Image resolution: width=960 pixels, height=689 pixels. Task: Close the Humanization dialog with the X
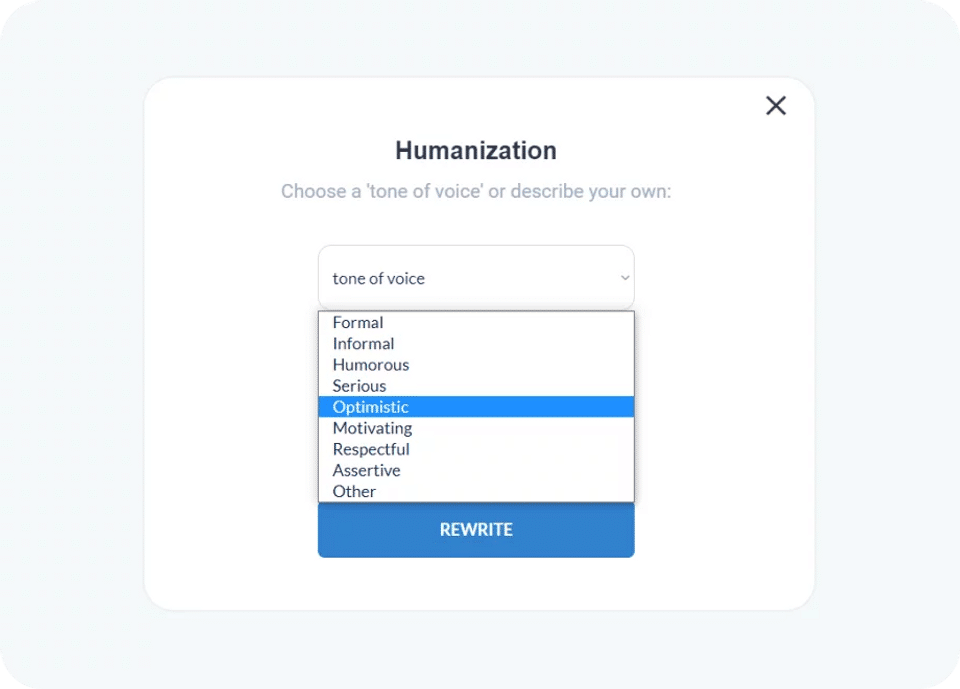(x=776, y=105)
